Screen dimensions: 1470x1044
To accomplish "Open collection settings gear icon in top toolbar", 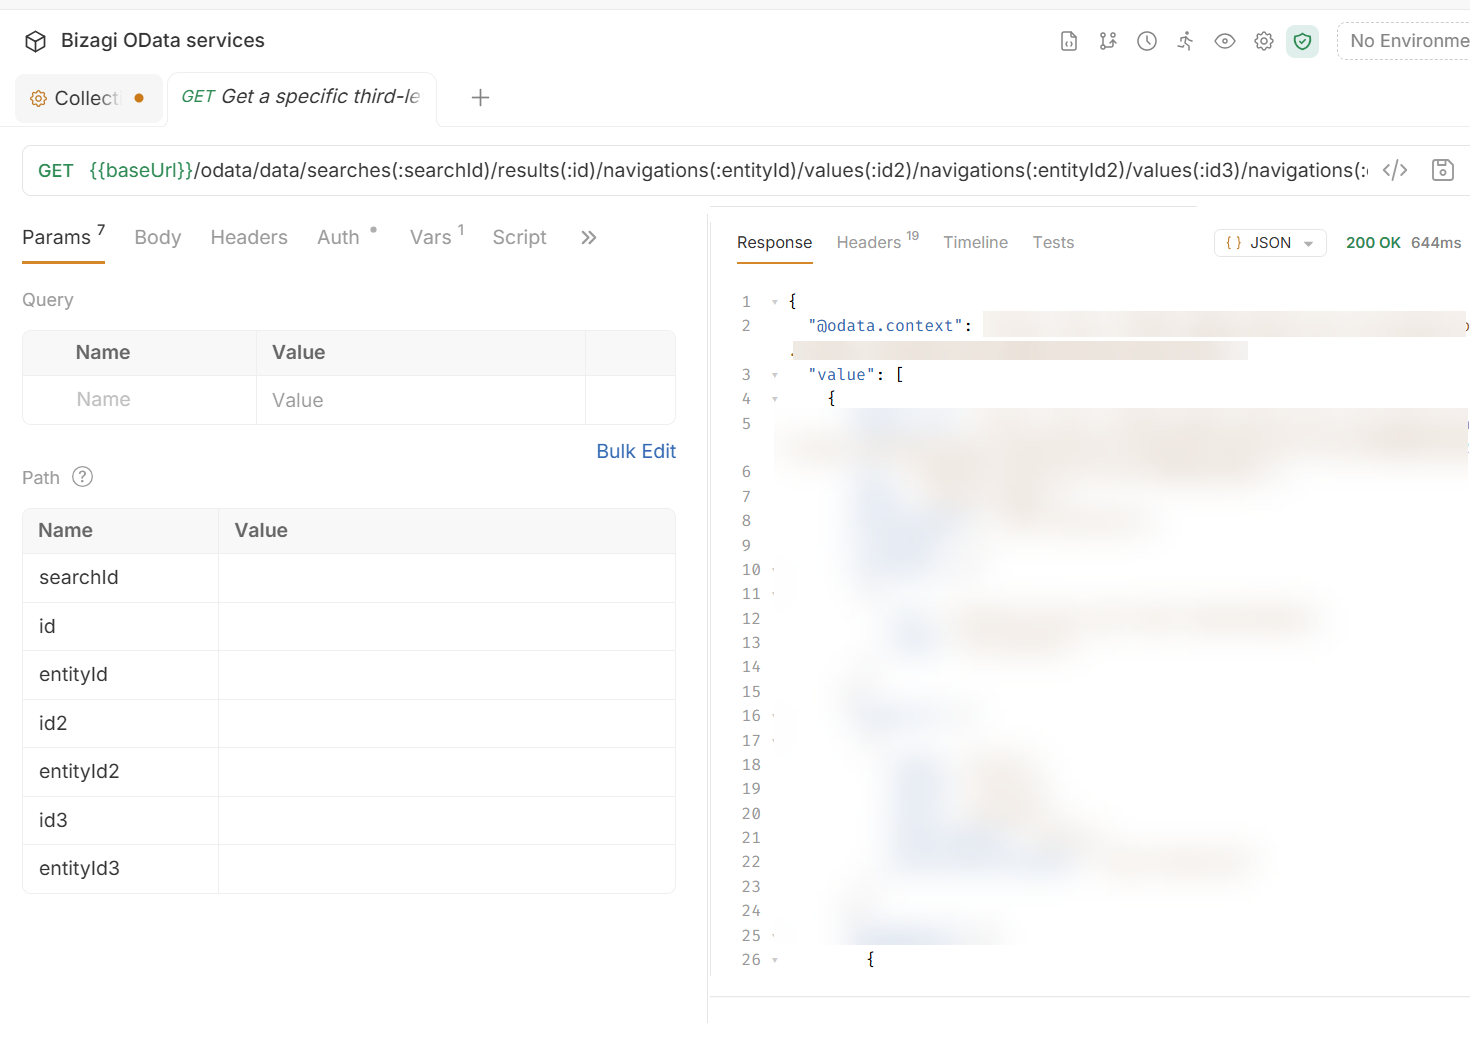I will tap(1264, 41).
